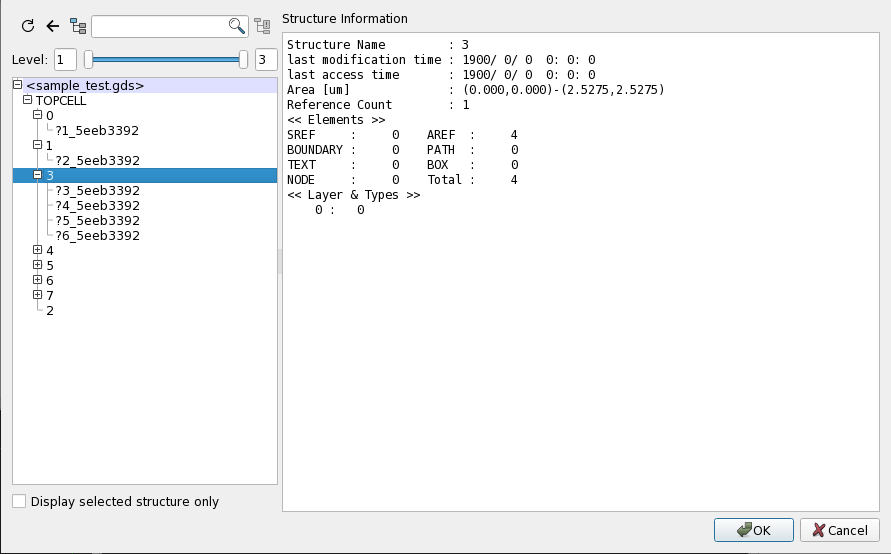This screenshot has height=554, width=891.
Task: Expand structure 6 node
Action: pos(38,280)
